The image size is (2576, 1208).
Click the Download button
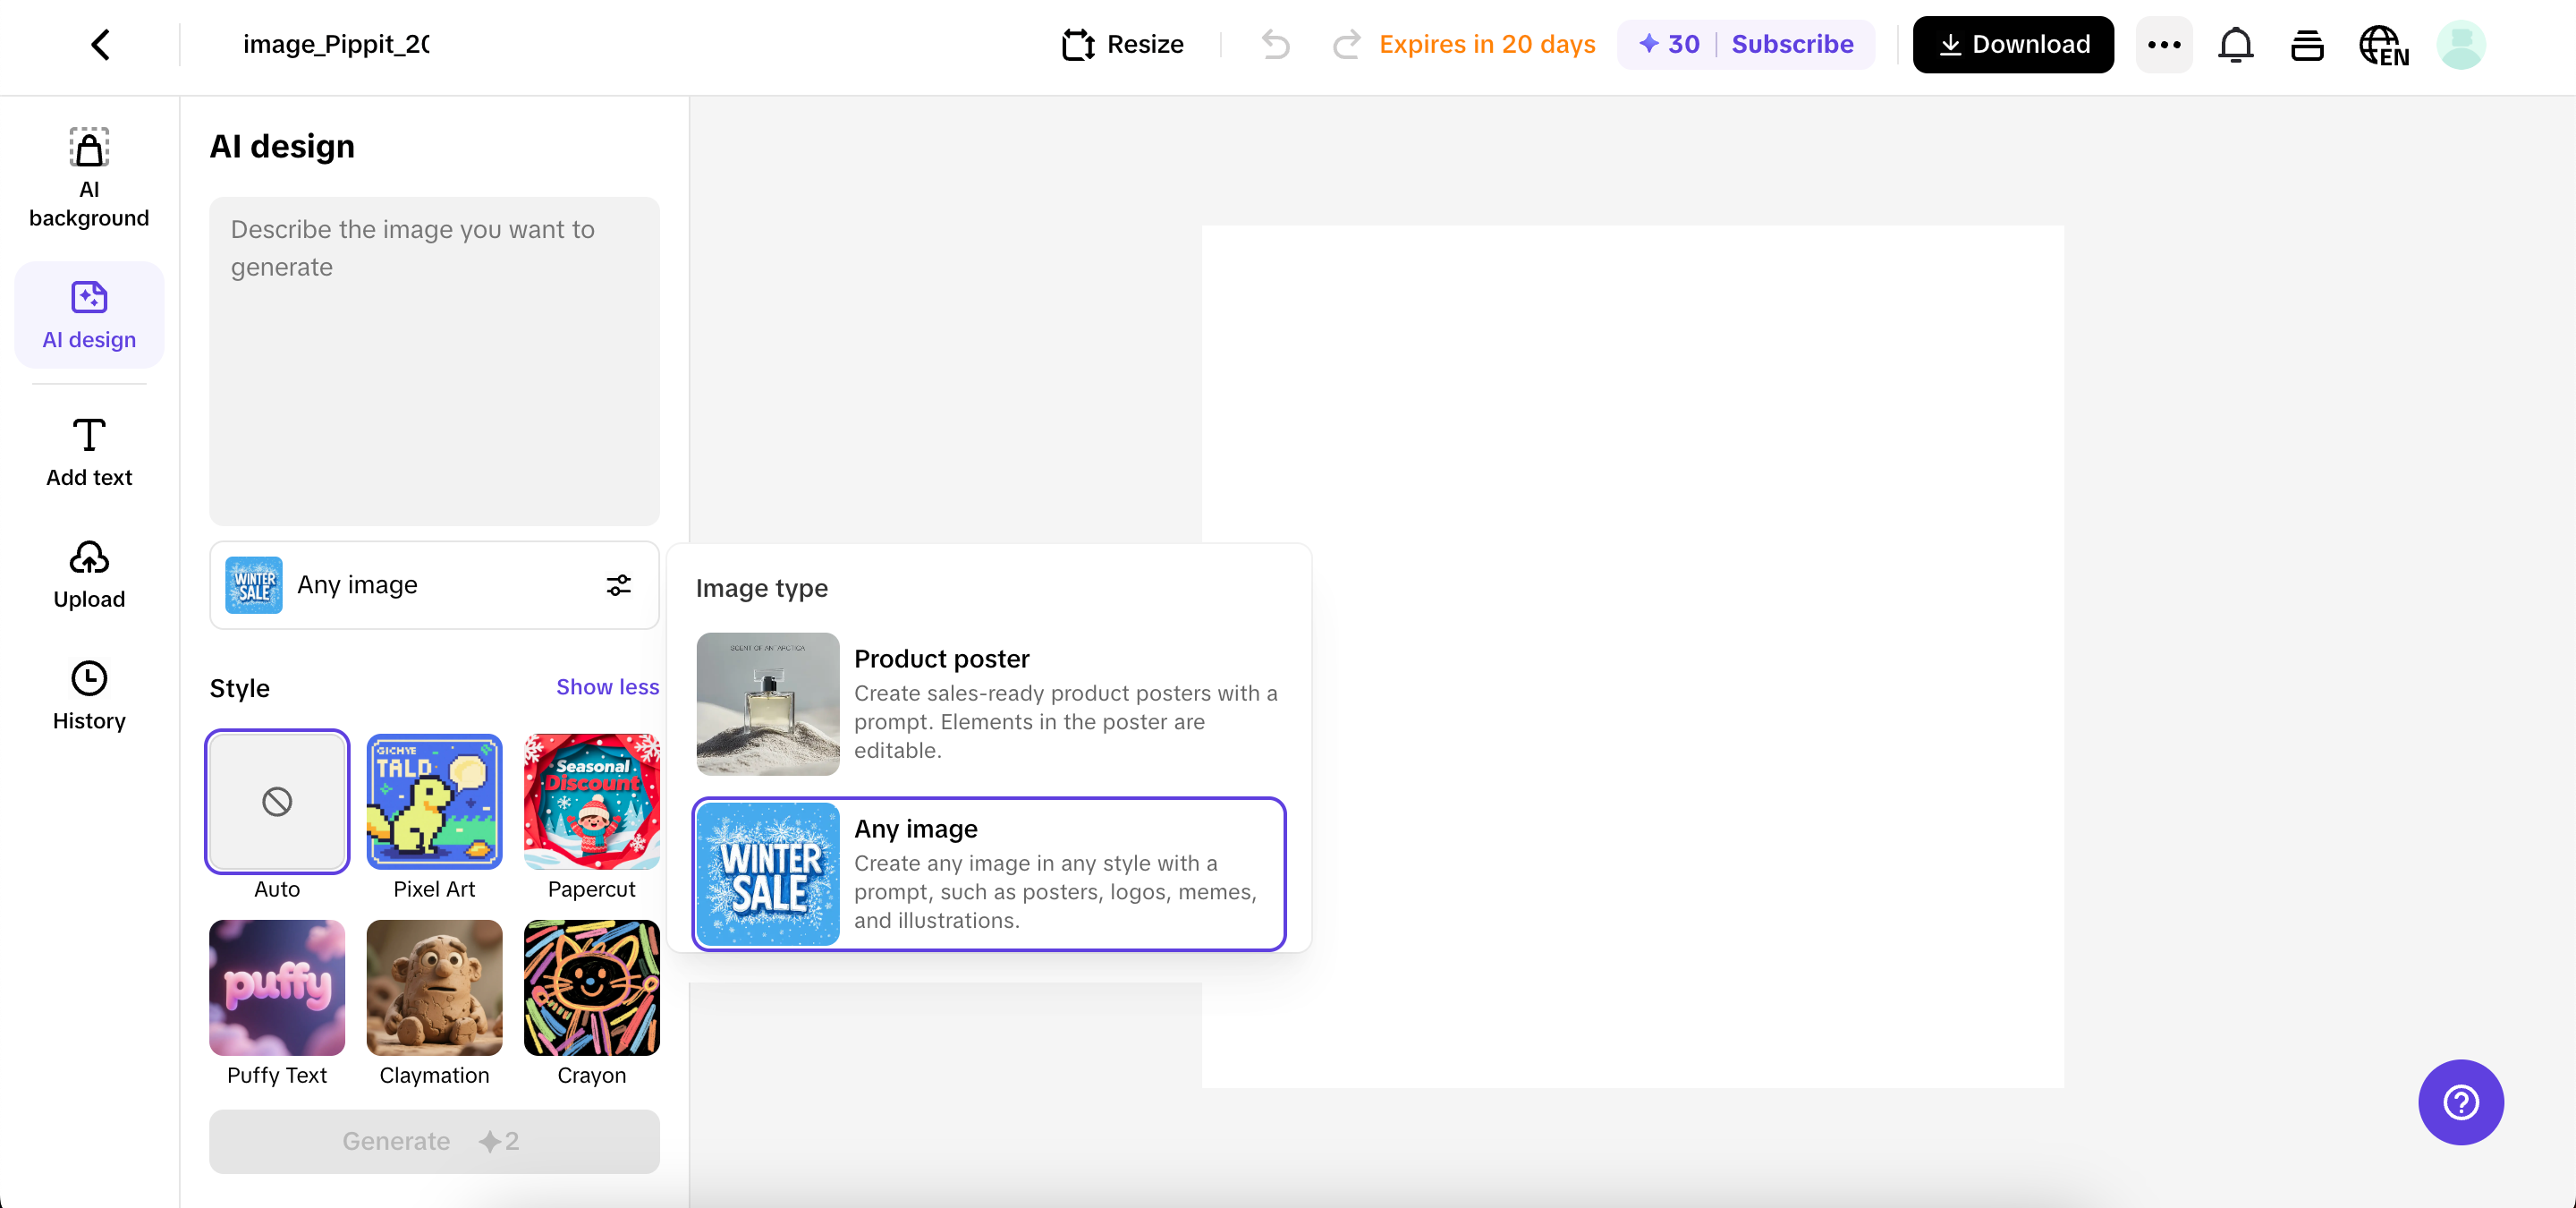2012,44
